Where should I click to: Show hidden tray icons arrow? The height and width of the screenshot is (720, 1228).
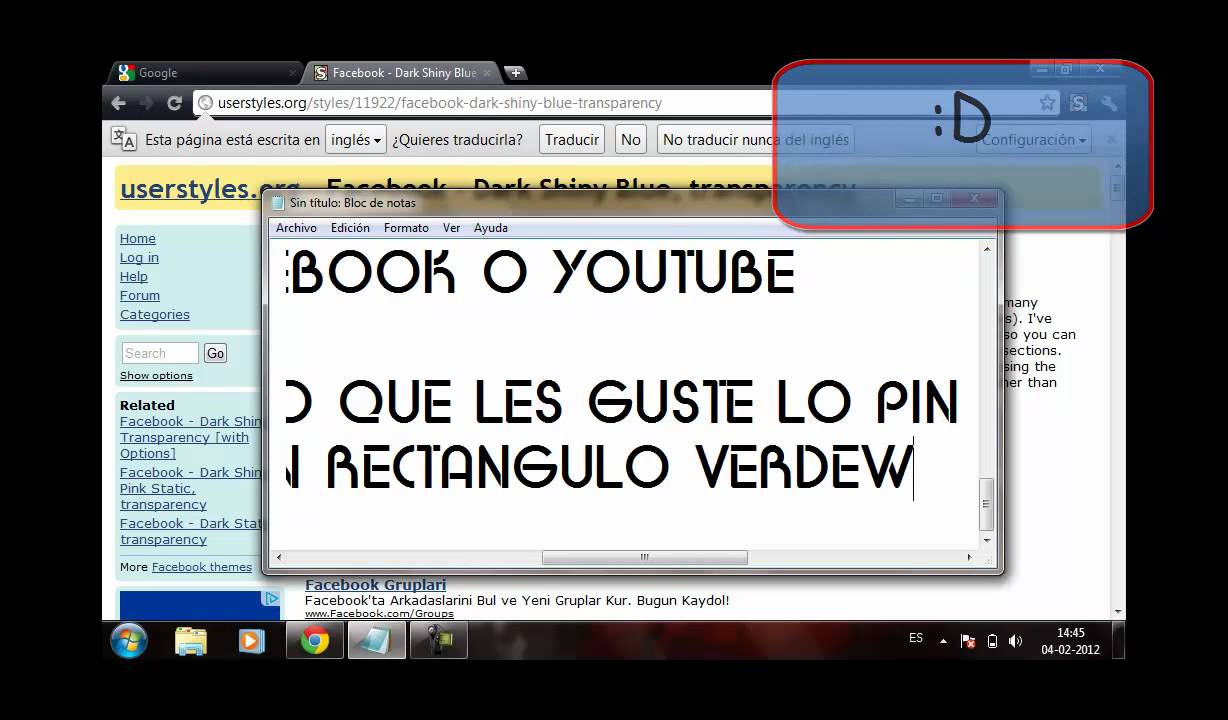click(943, 641)
